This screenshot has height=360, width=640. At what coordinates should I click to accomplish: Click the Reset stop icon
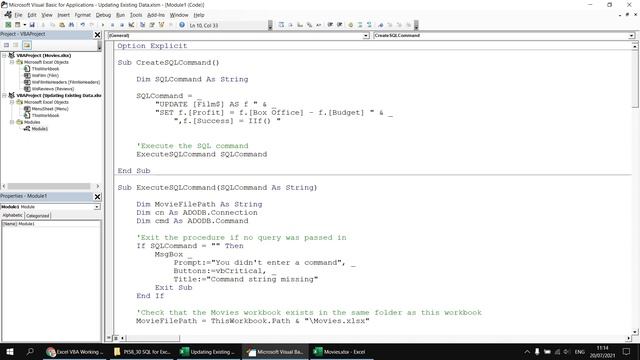coord(122,25)
